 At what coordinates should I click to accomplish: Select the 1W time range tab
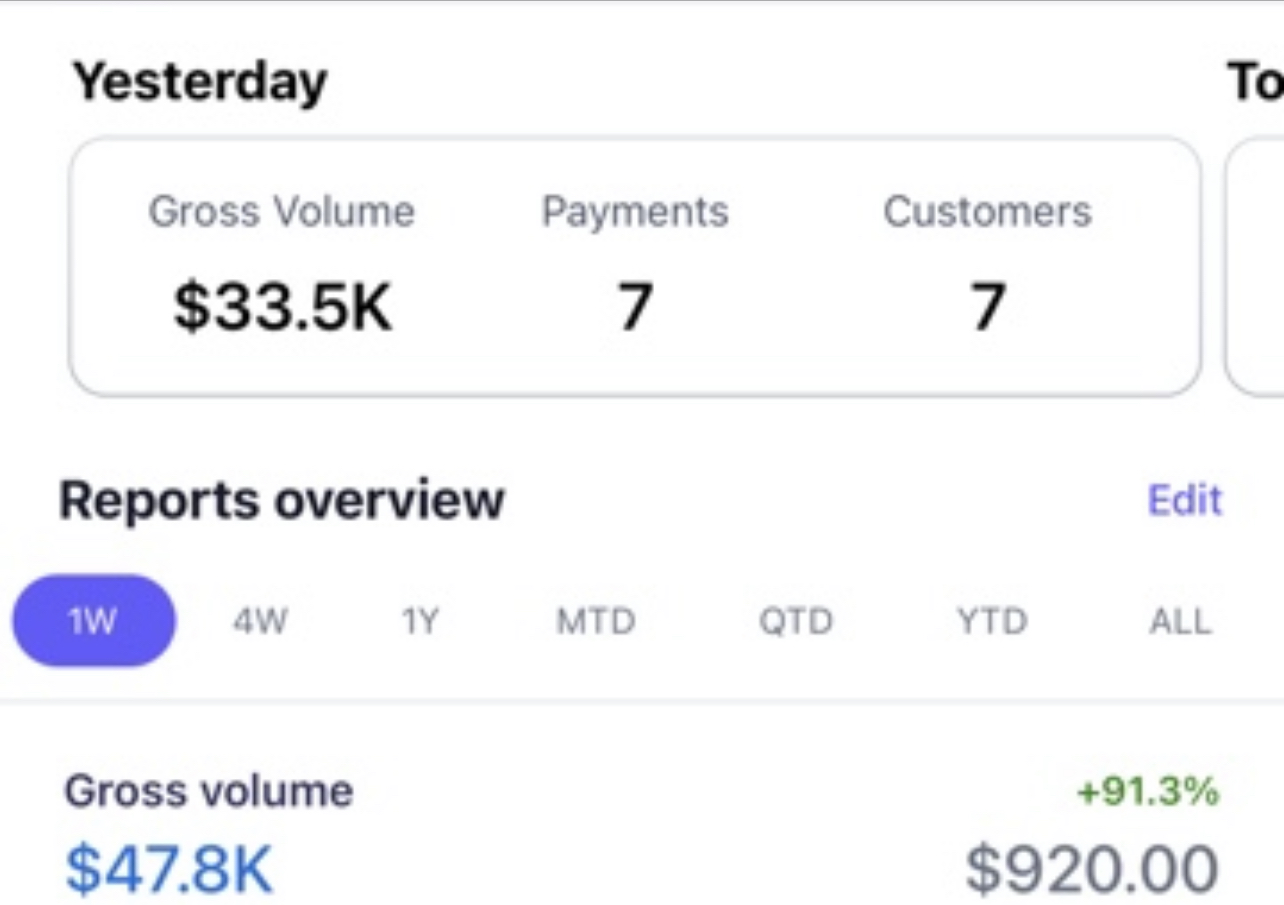(93, 621)
